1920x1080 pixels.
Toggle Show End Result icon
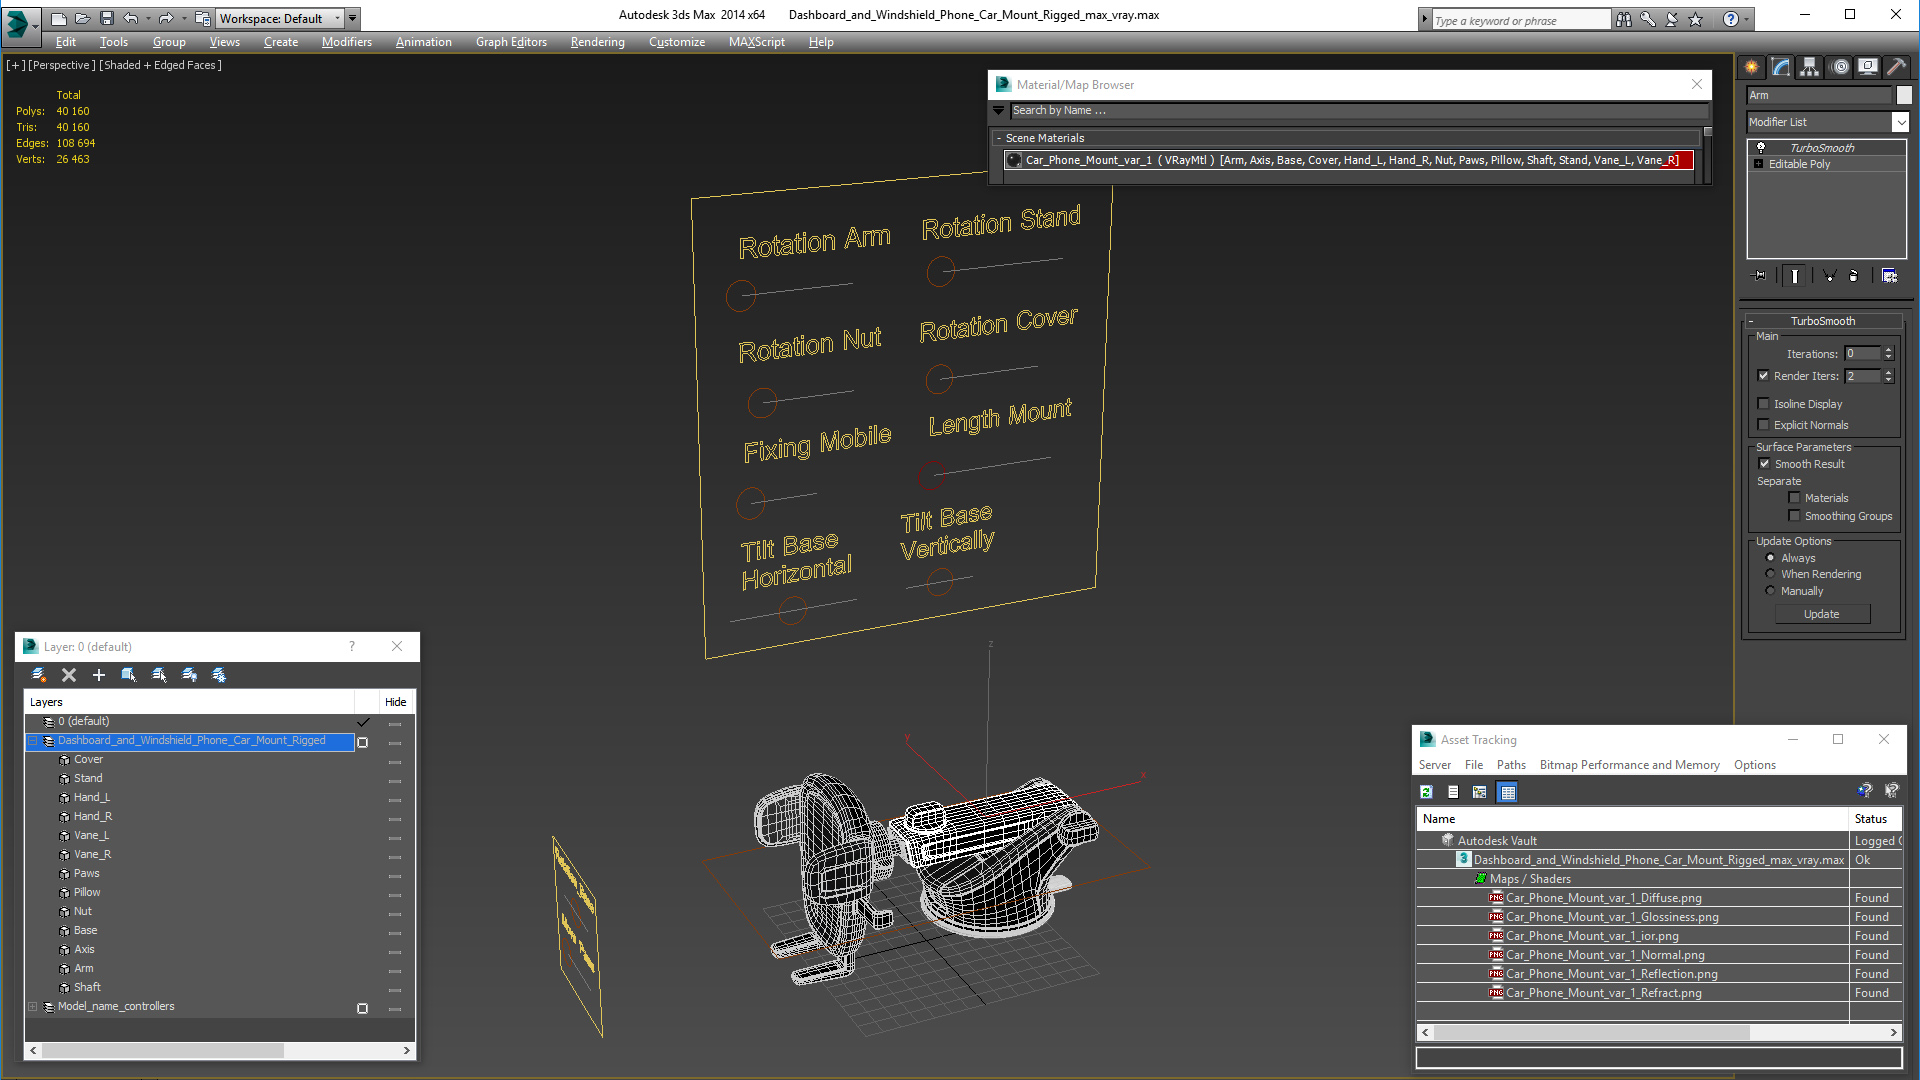pos(1794,276)
